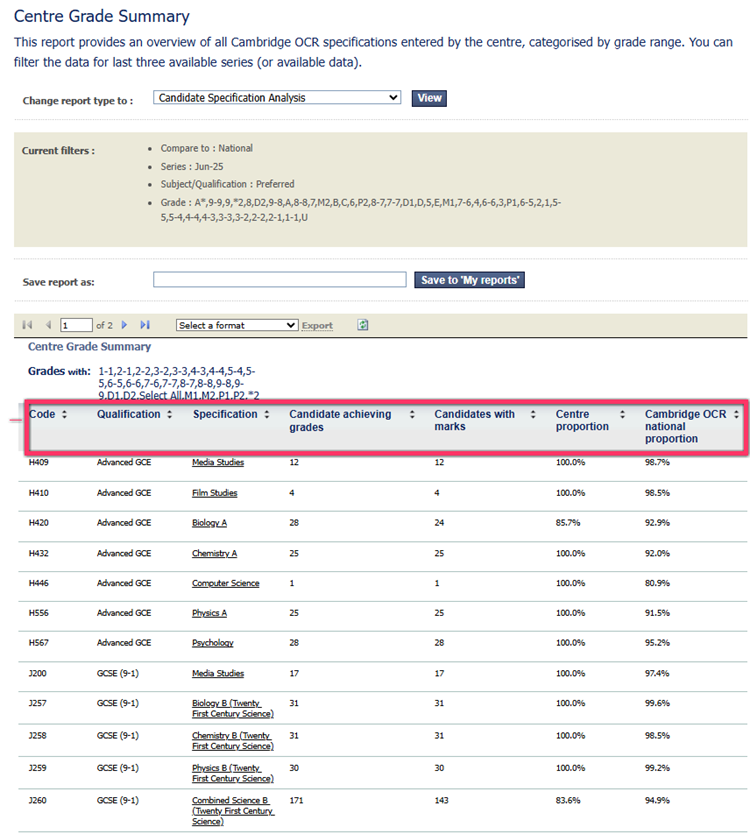
Task: Open the Computer Science specification link
Action: 225,583
